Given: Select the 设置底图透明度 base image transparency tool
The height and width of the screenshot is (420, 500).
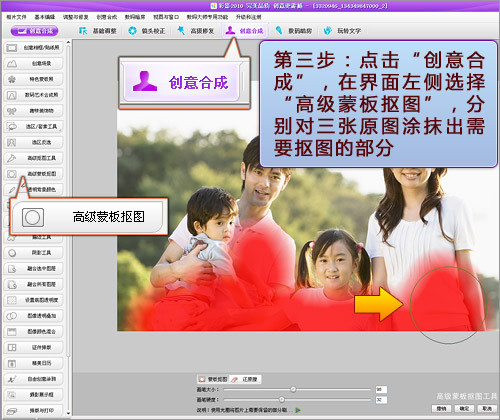Looking at the screenshot, I should coord(33,300).
